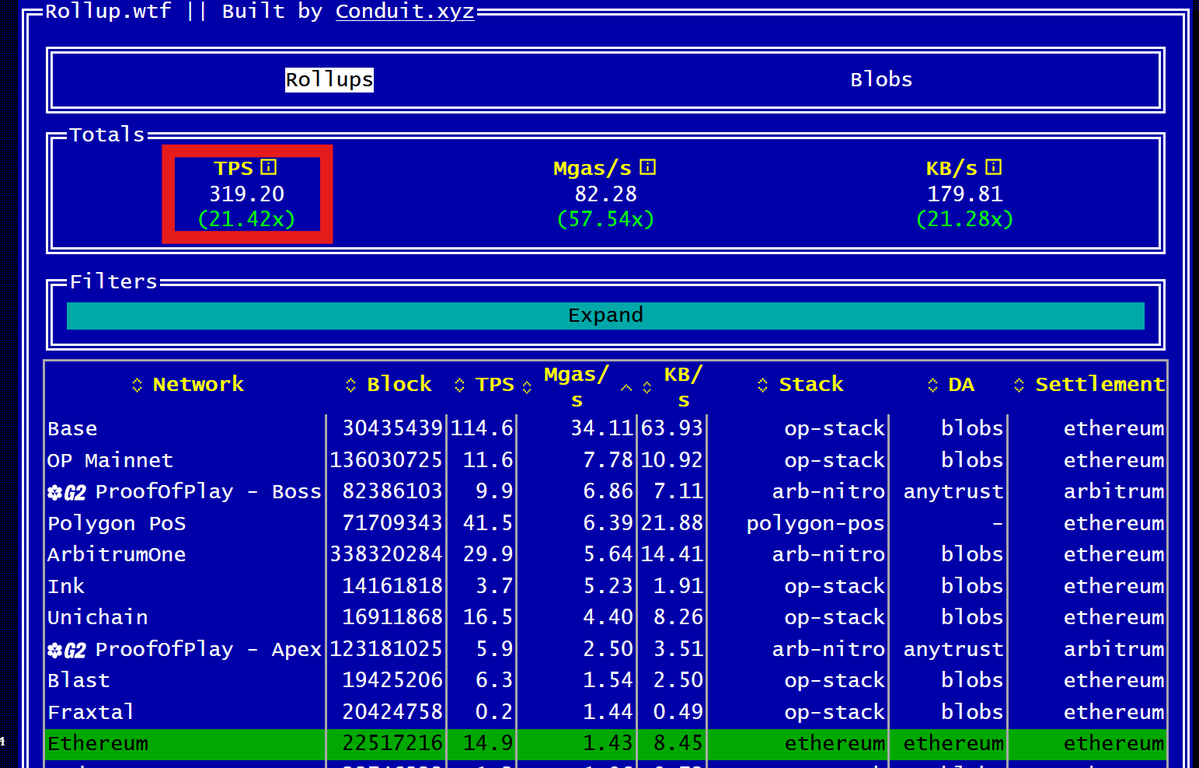
Task: Sort table by KB/s column arrows
Action: [x=647, y=387]
